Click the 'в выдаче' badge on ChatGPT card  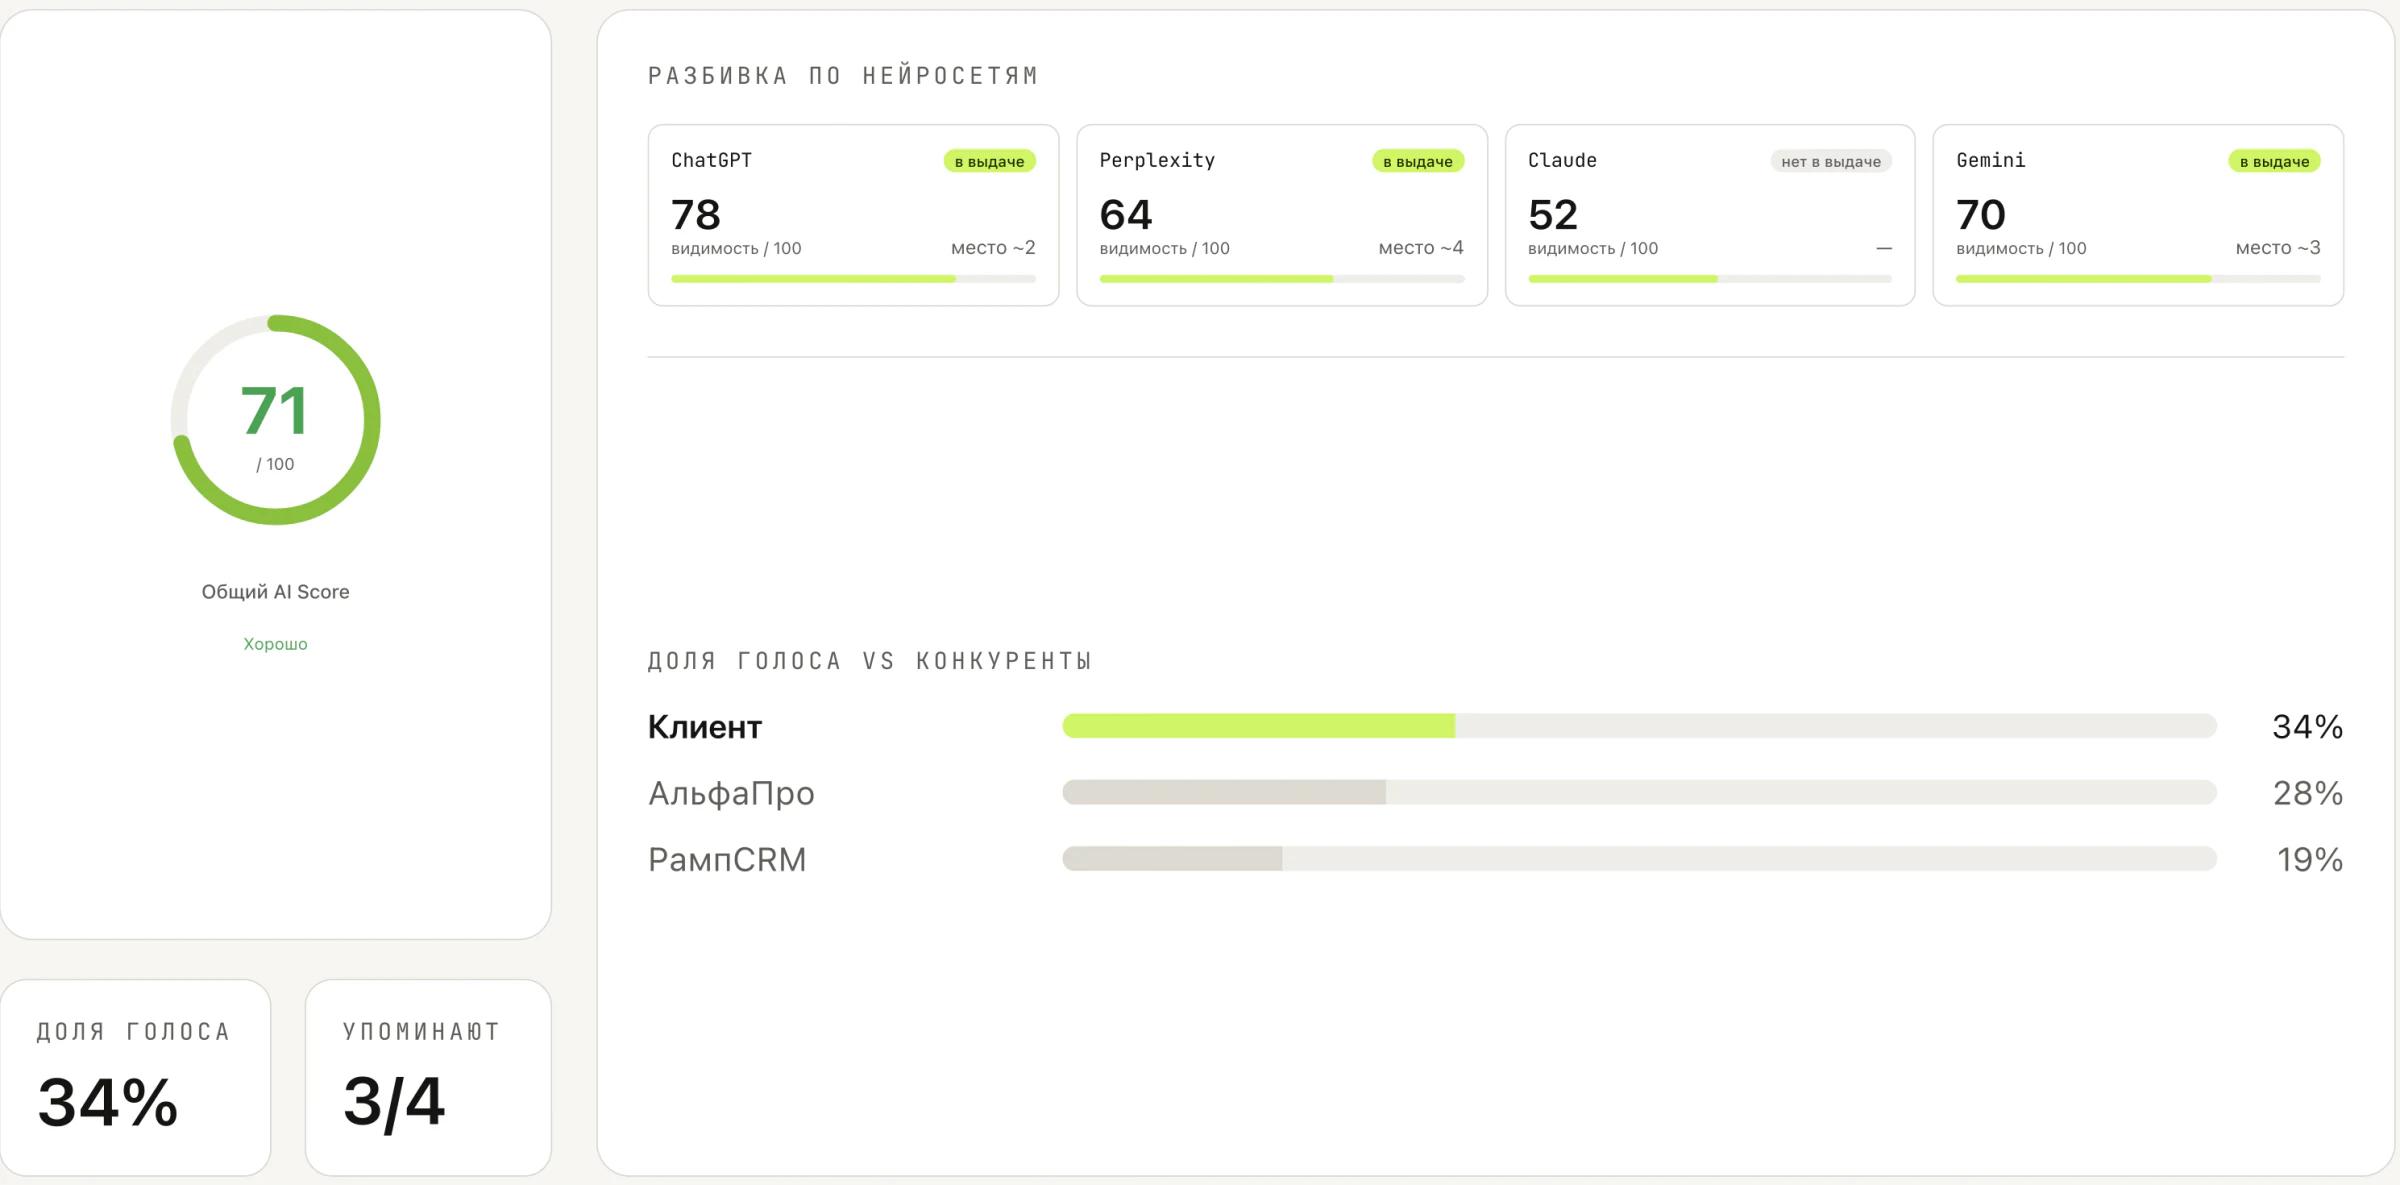coord(989,161)
